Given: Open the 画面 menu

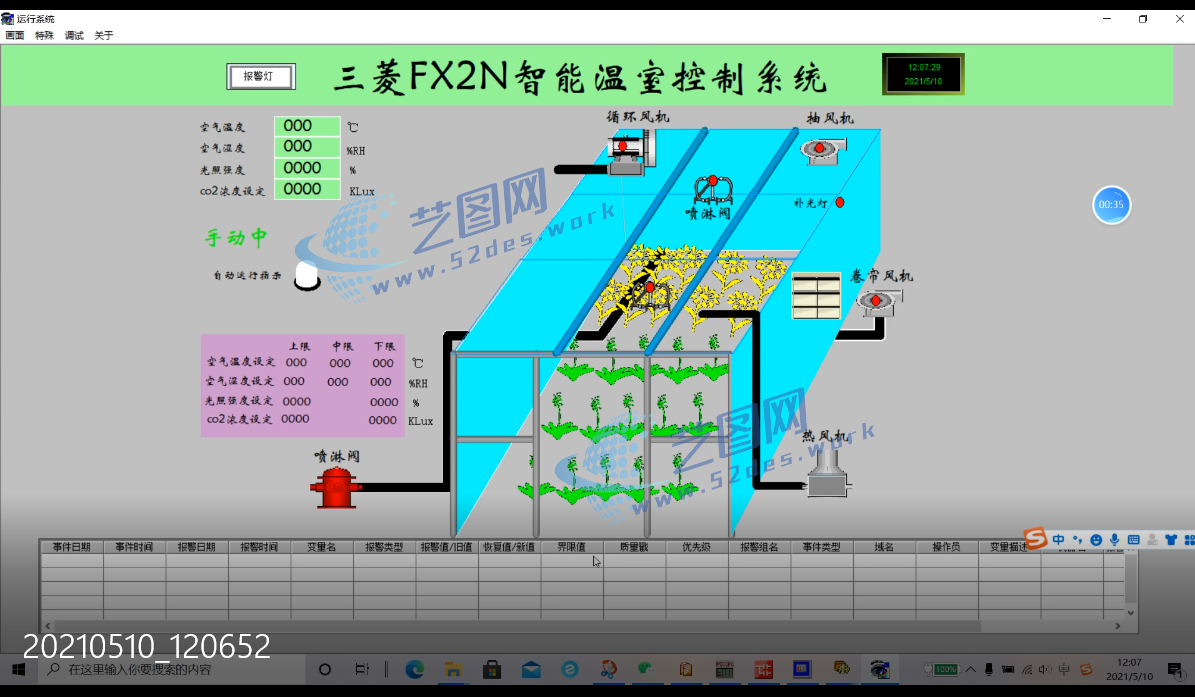Looking at the screenshot, I should 14,35.
